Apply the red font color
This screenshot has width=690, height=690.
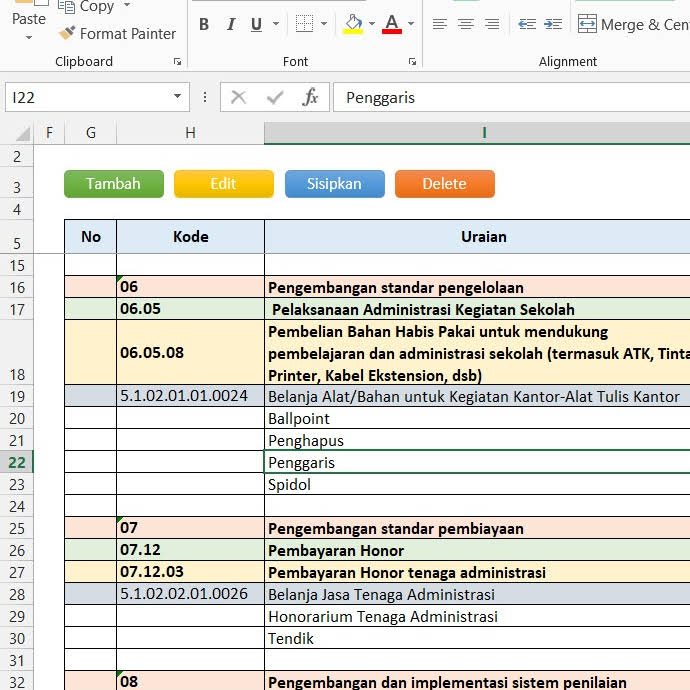391,25
